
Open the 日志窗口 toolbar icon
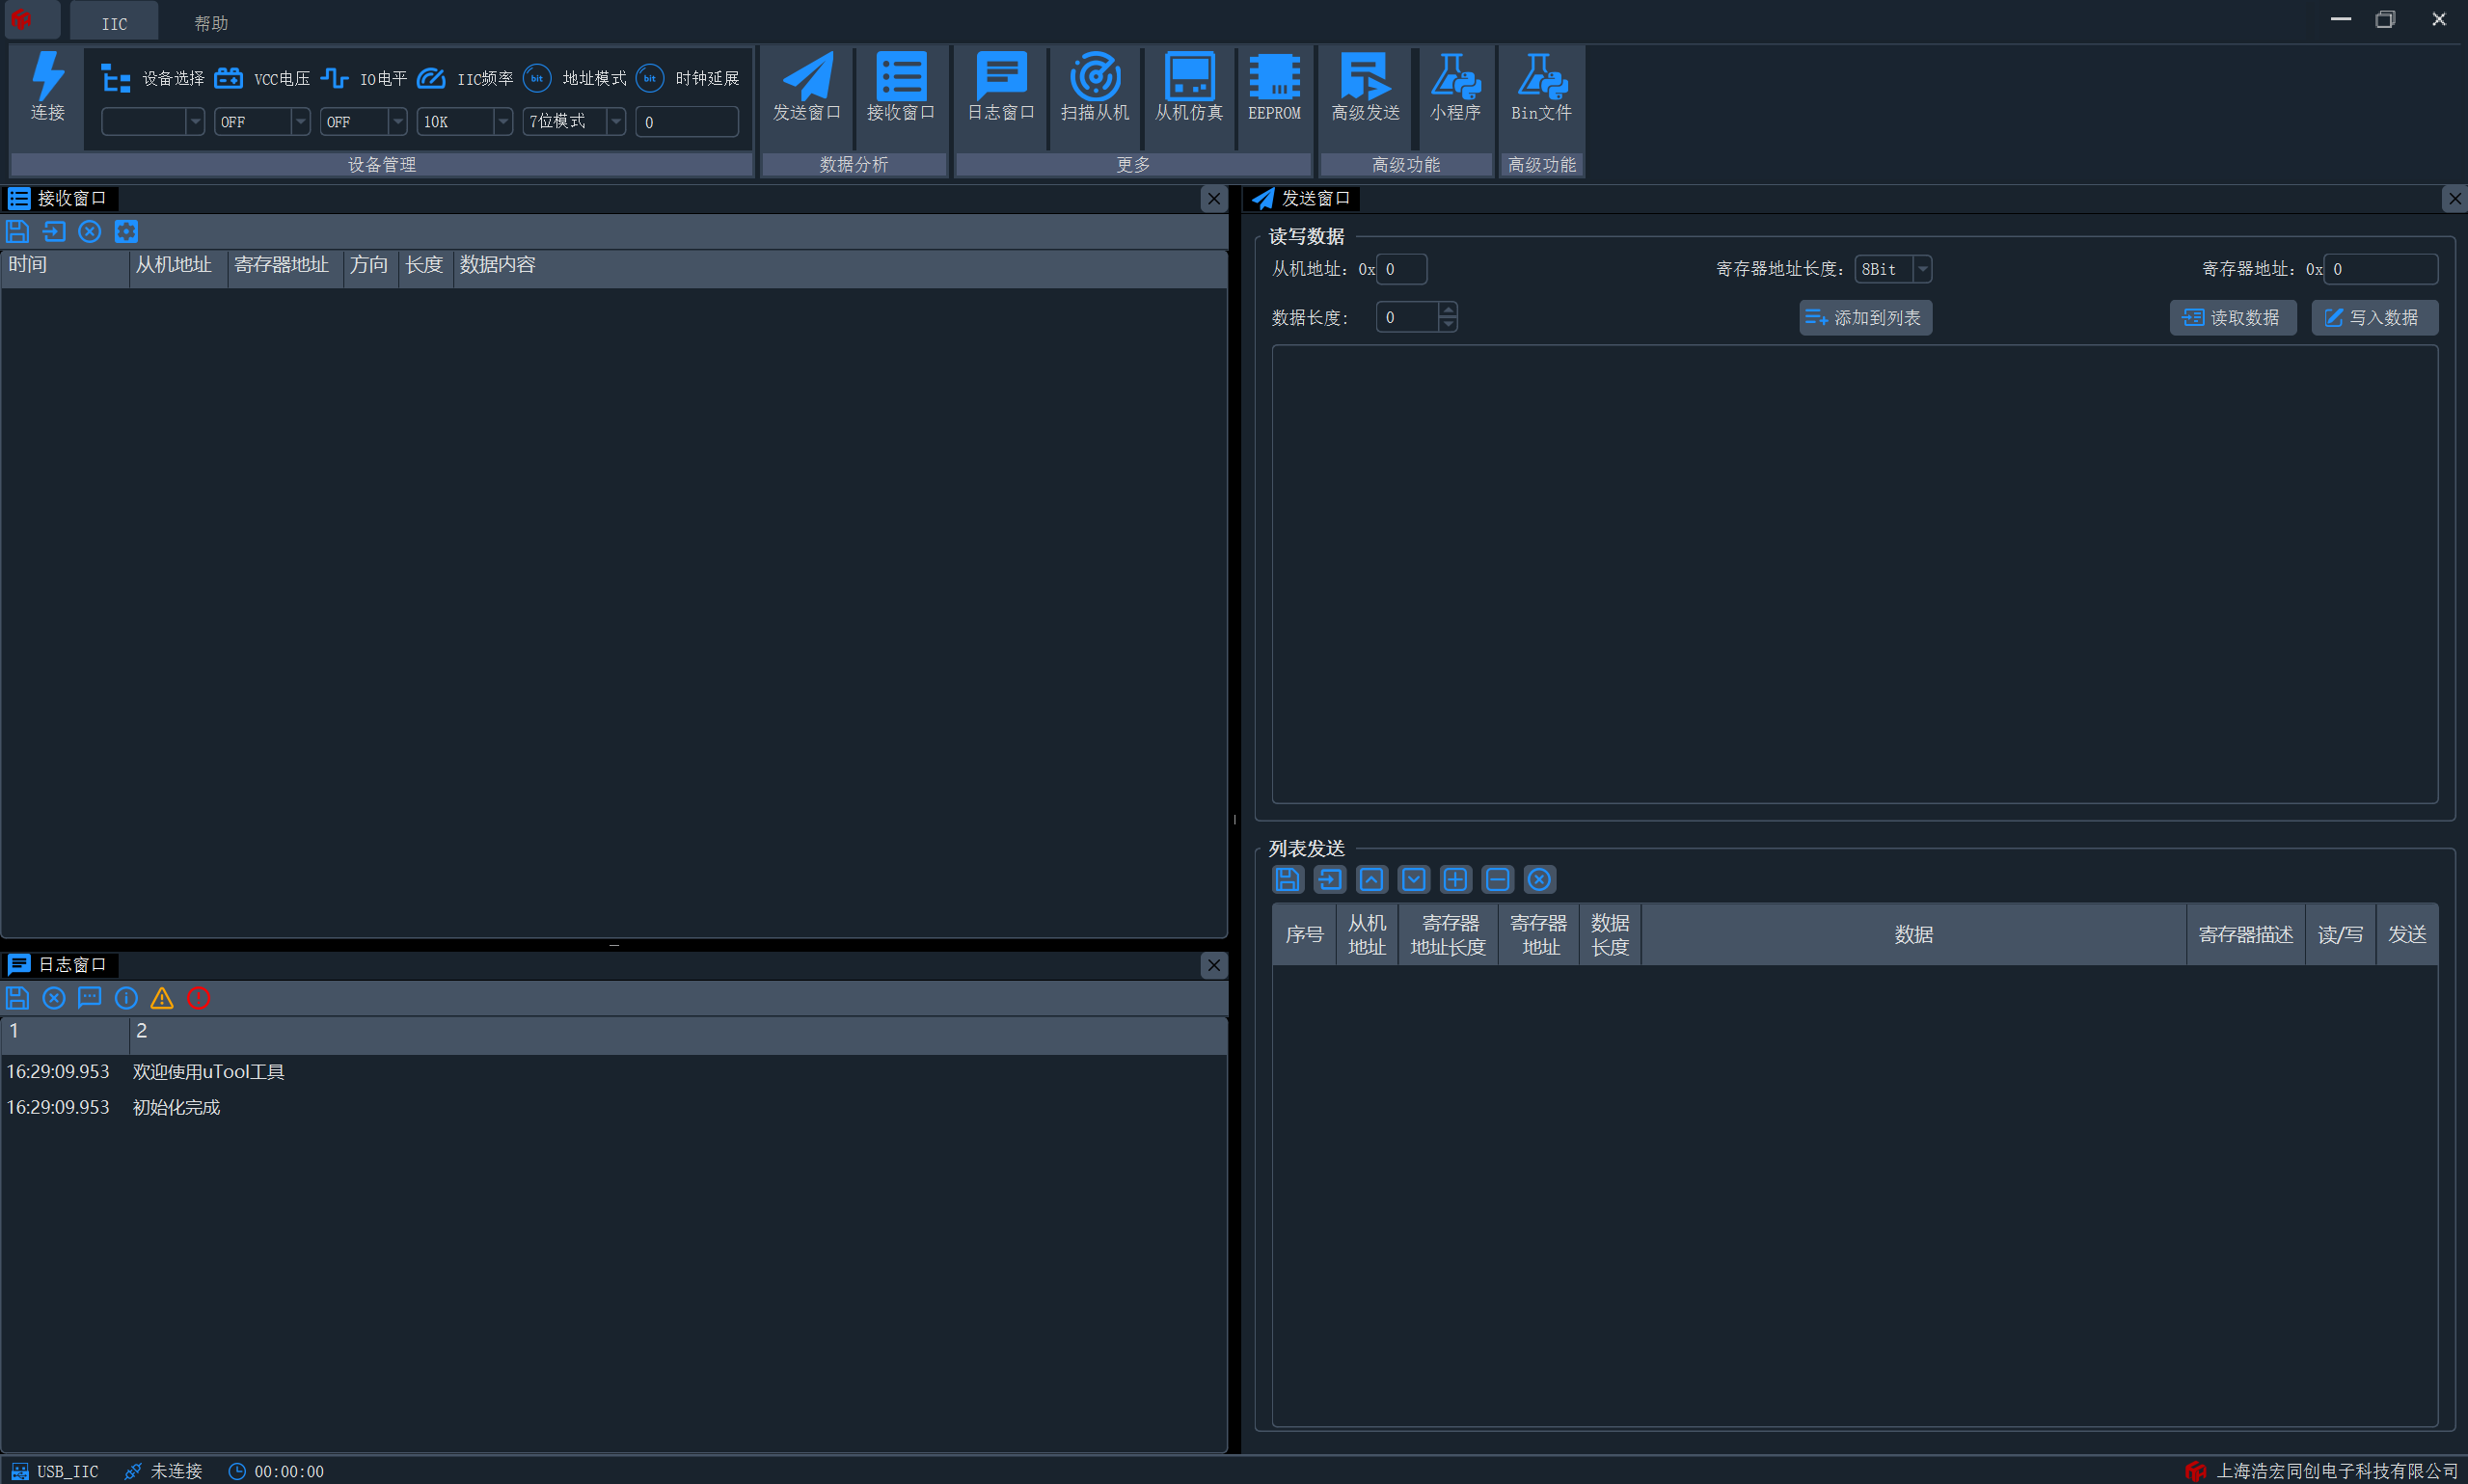[1001, 76]
